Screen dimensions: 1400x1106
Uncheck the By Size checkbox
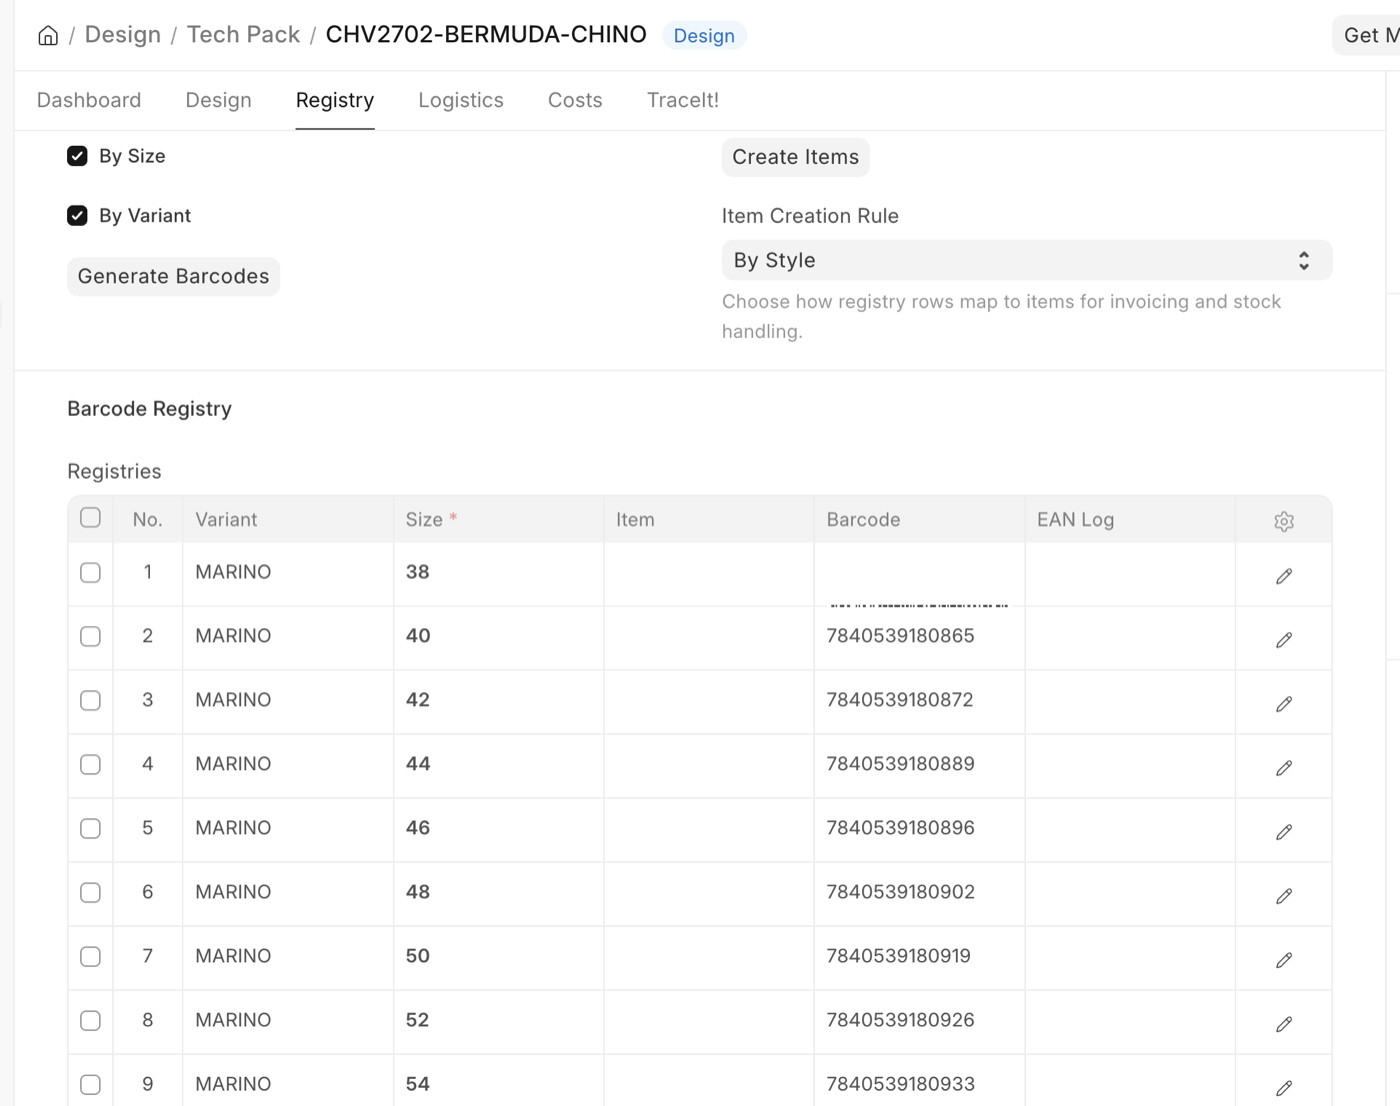(x=77, y=156)
